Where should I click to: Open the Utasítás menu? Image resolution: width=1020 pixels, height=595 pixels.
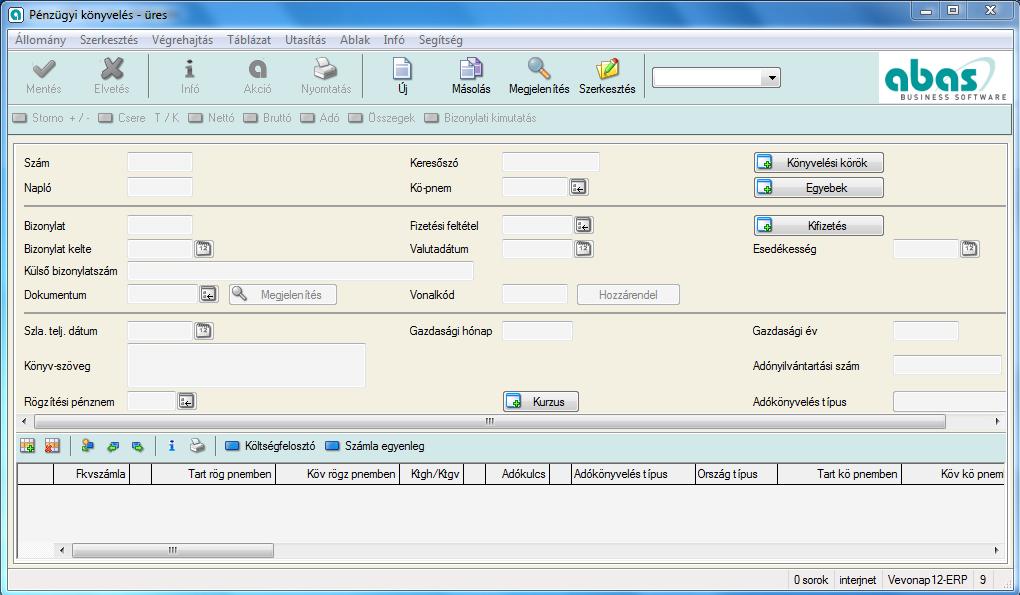[x=305, y=40]
